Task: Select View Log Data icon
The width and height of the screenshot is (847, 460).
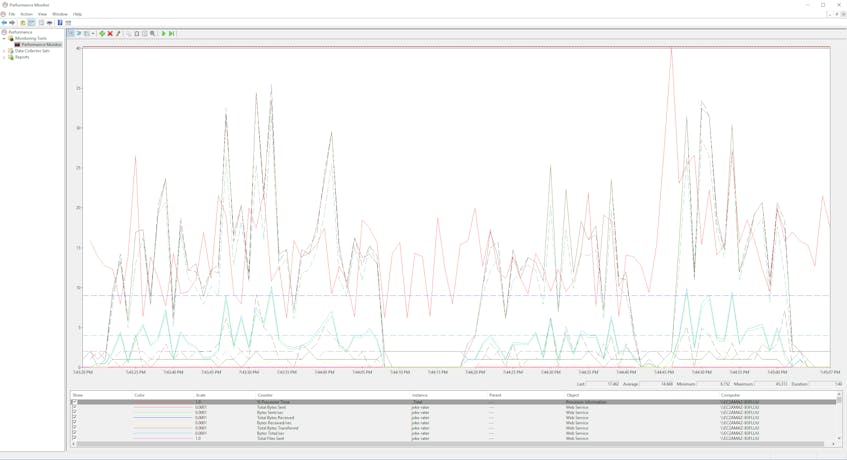Action: [x=79, y=33]
